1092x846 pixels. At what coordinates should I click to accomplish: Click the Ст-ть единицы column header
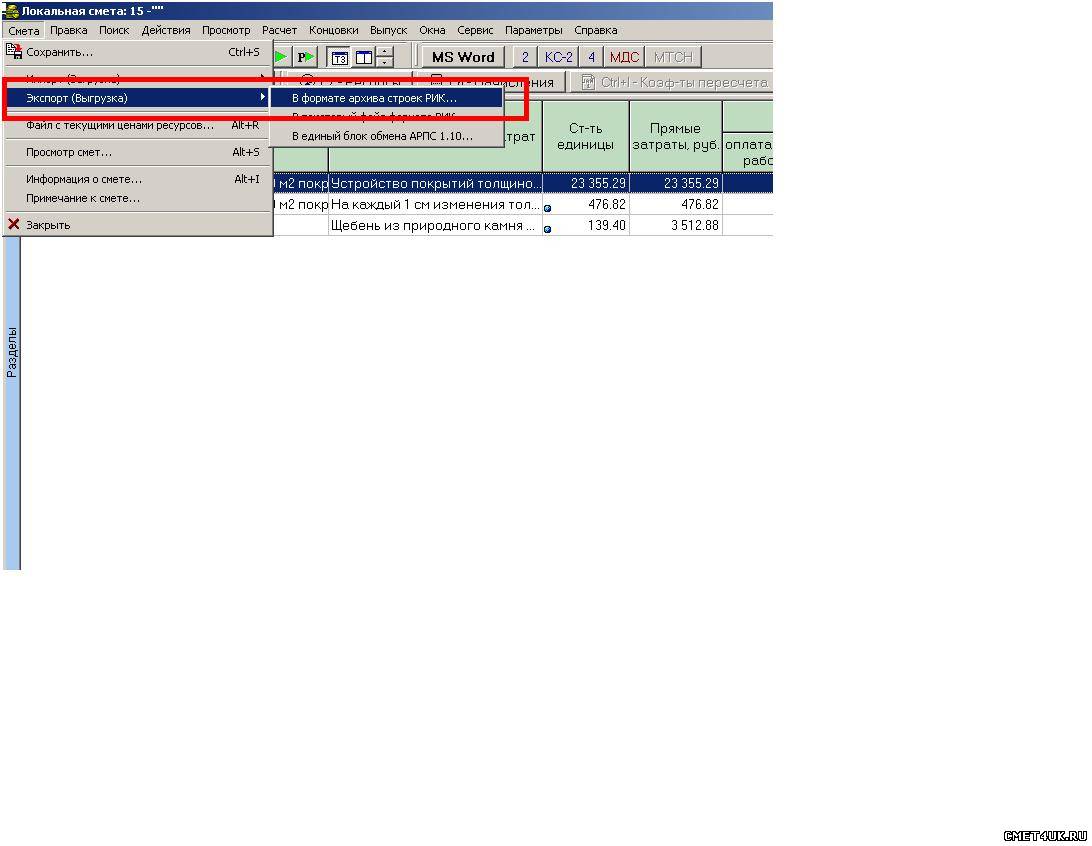point(586,136)
